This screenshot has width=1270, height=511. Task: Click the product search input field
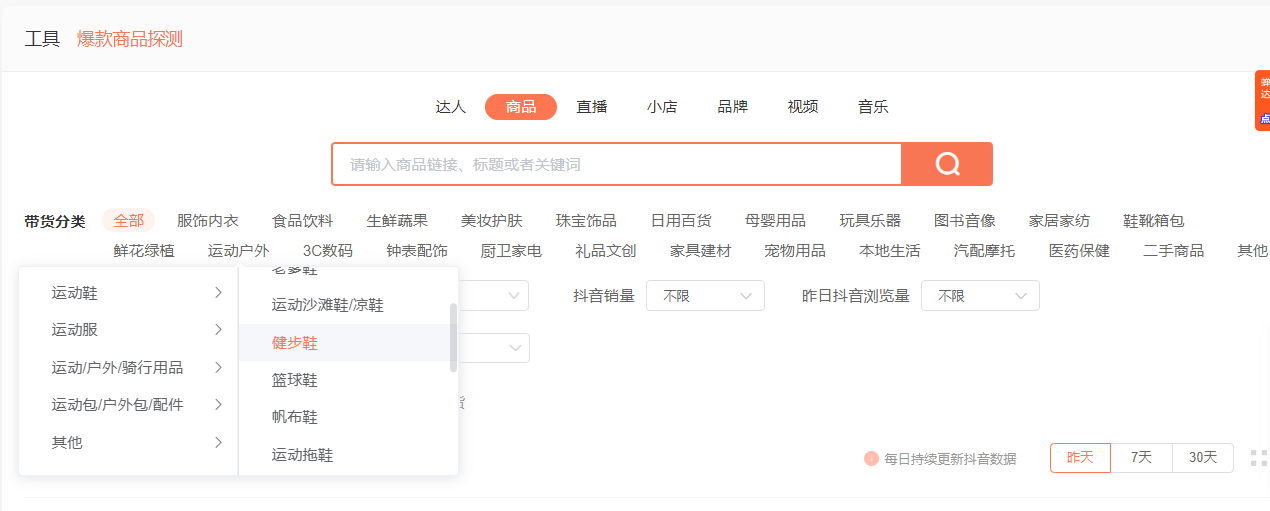pyautogui.click(x=617, y=164)
